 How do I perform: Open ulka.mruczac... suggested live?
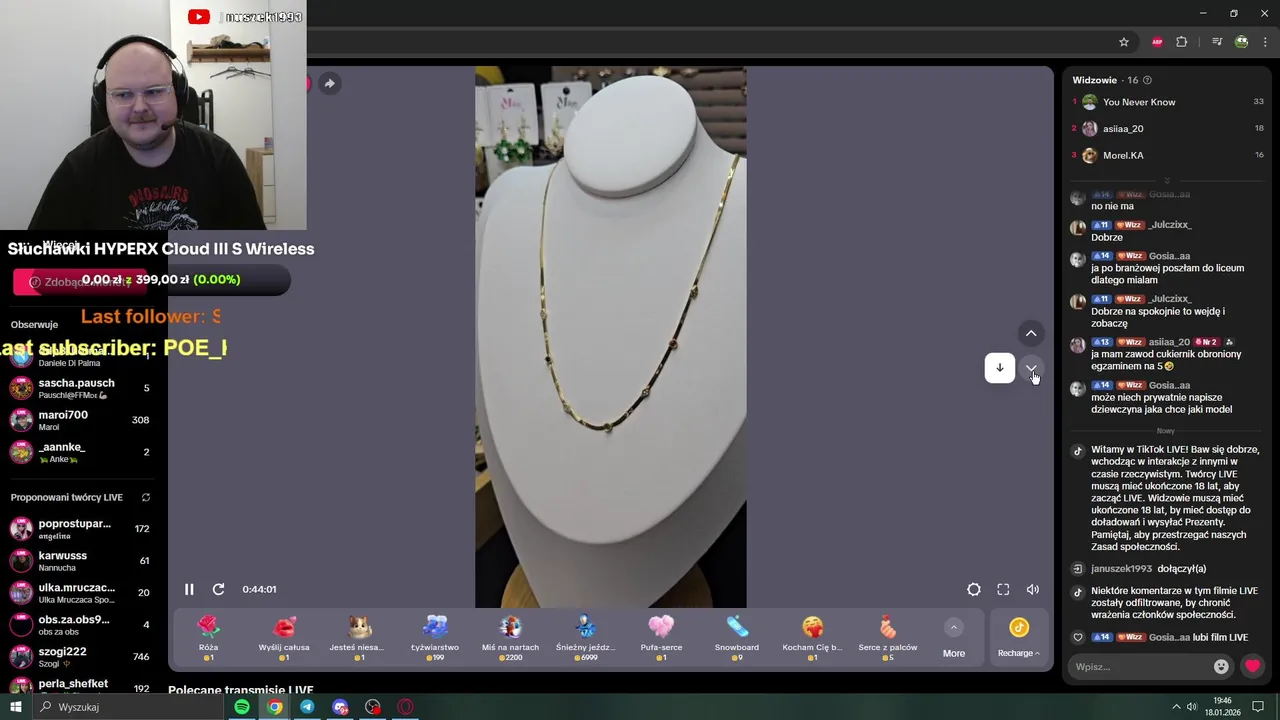(x=80, y=593)
